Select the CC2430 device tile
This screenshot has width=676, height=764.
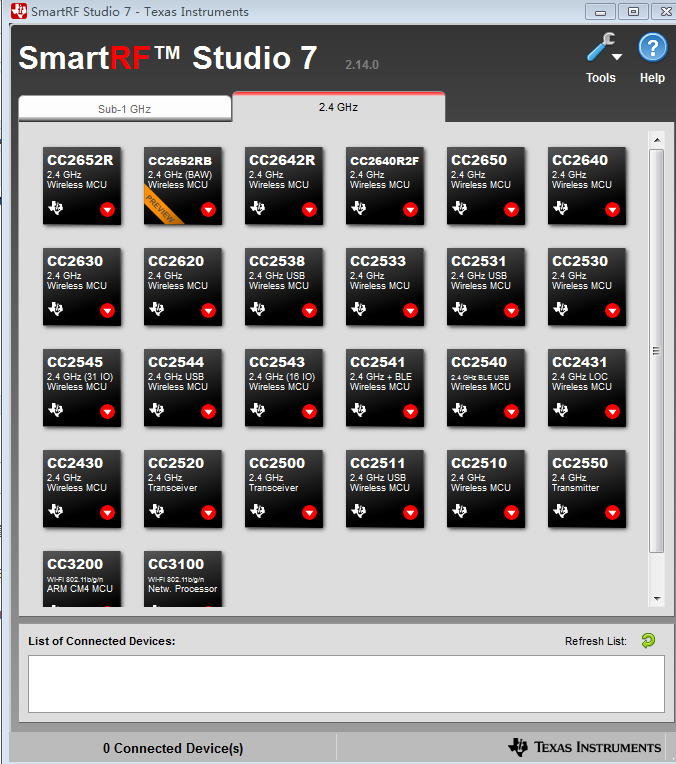82,488
